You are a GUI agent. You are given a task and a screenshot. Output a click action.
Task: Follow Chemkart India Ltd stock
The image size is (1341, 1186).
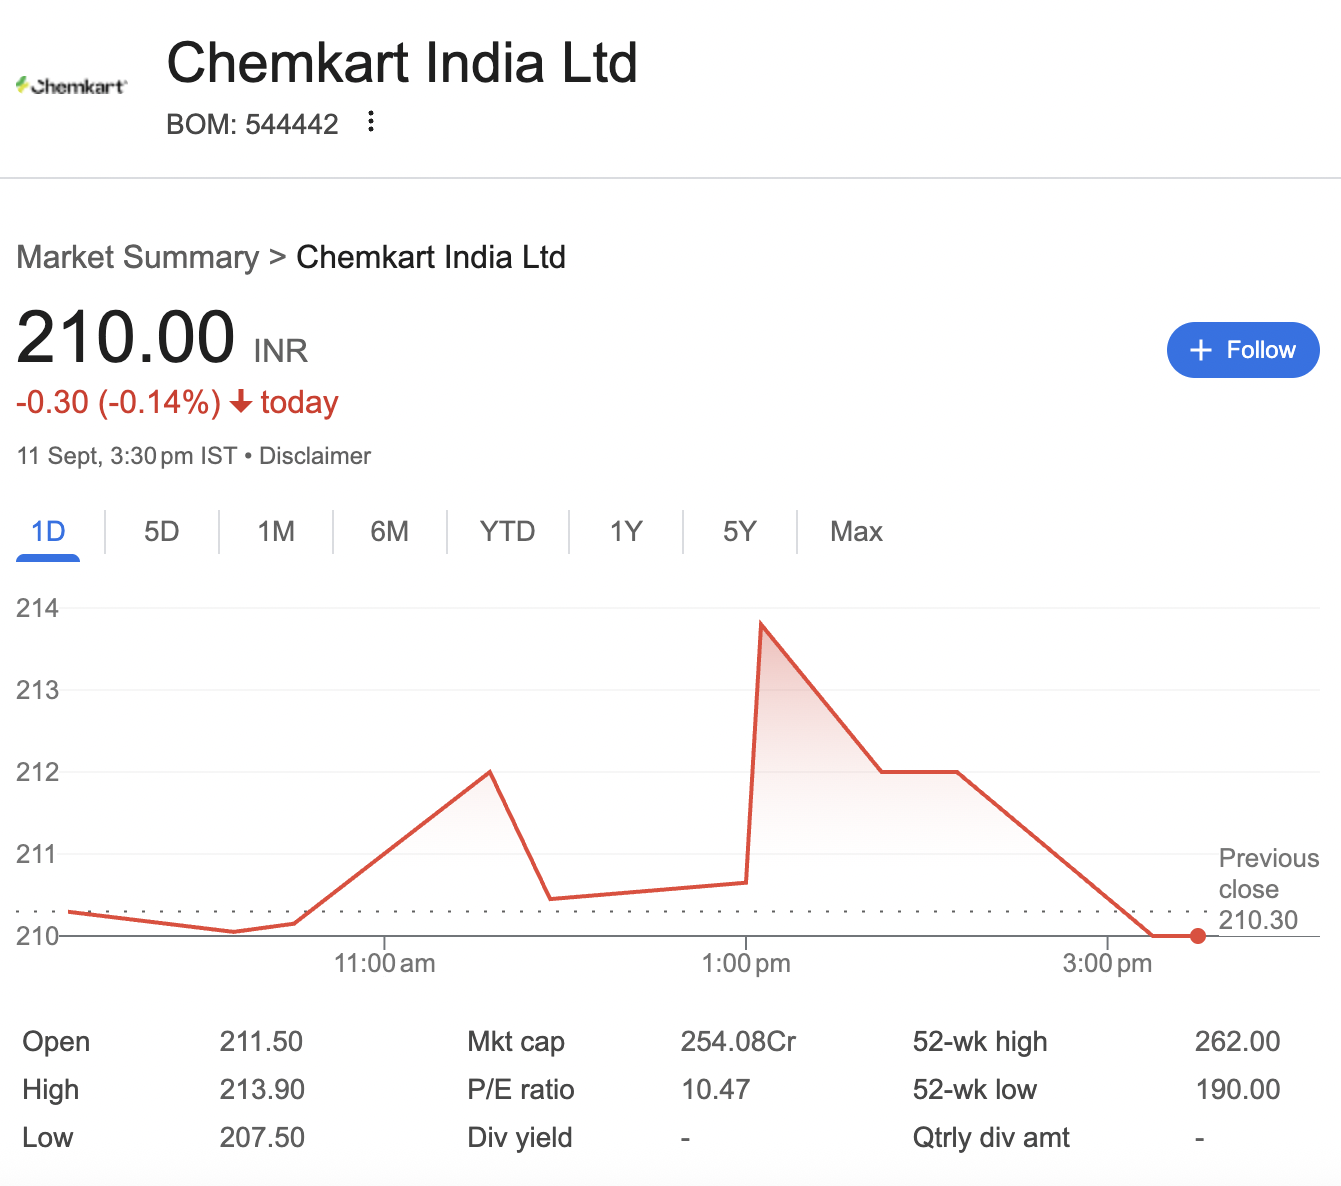(1243, 350)
